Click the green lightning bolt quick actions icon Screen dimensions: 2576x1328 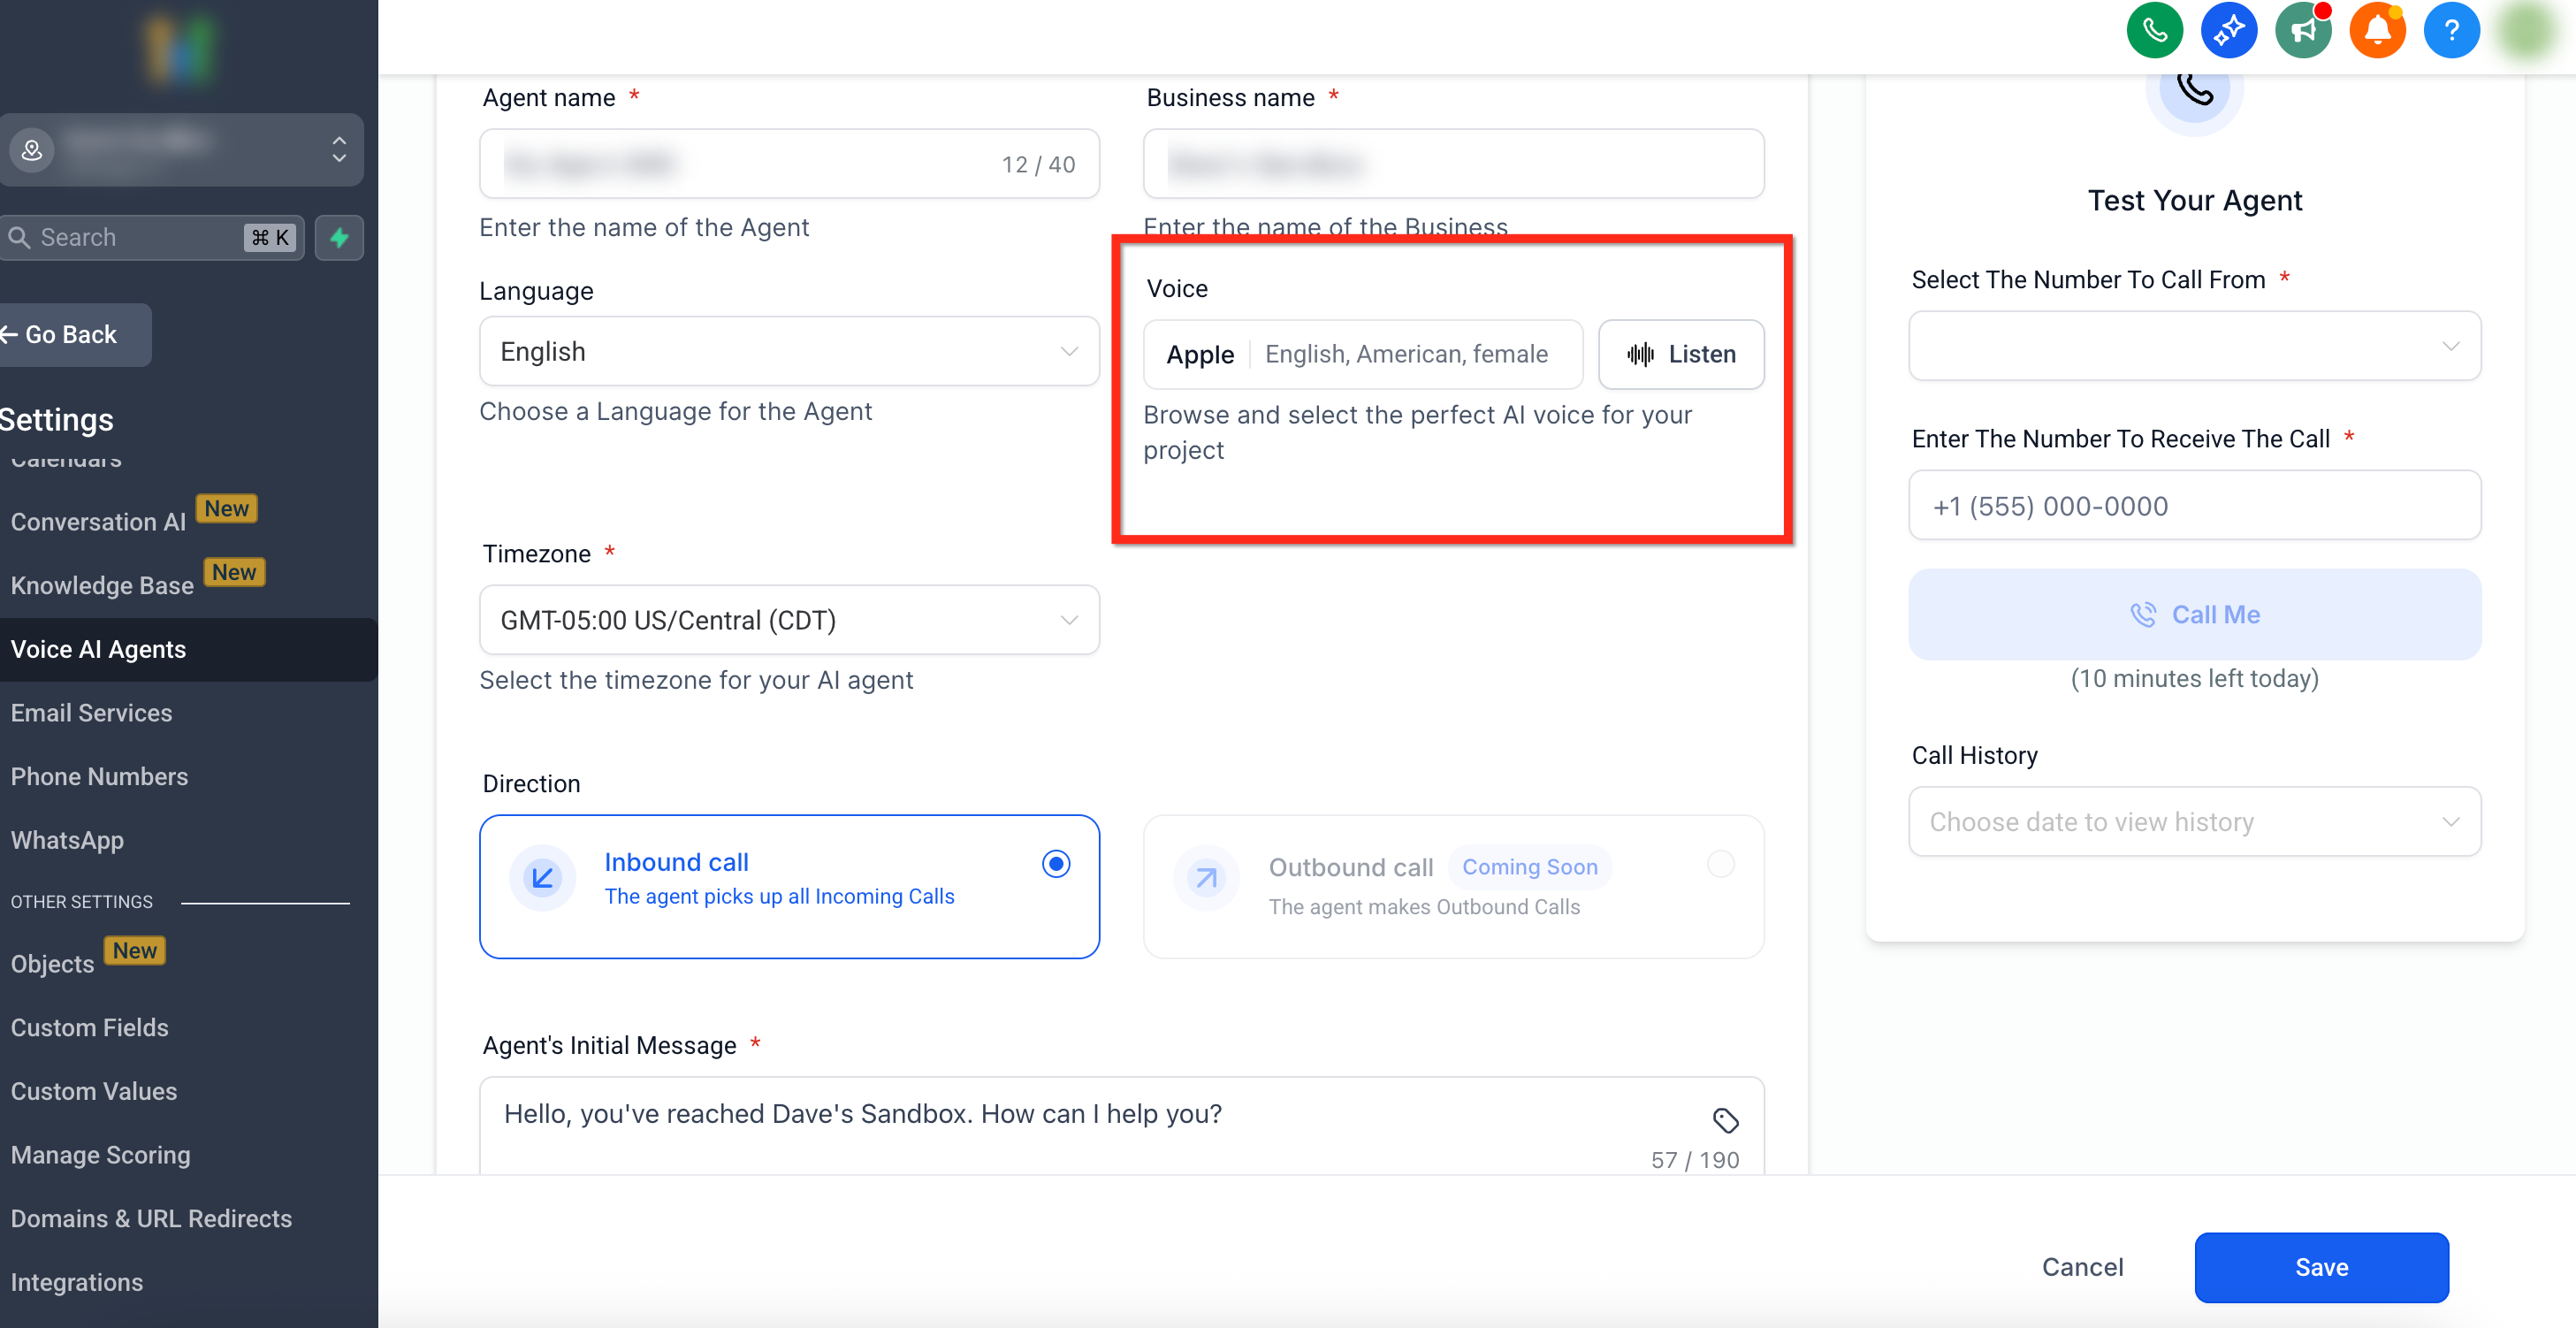339,238
